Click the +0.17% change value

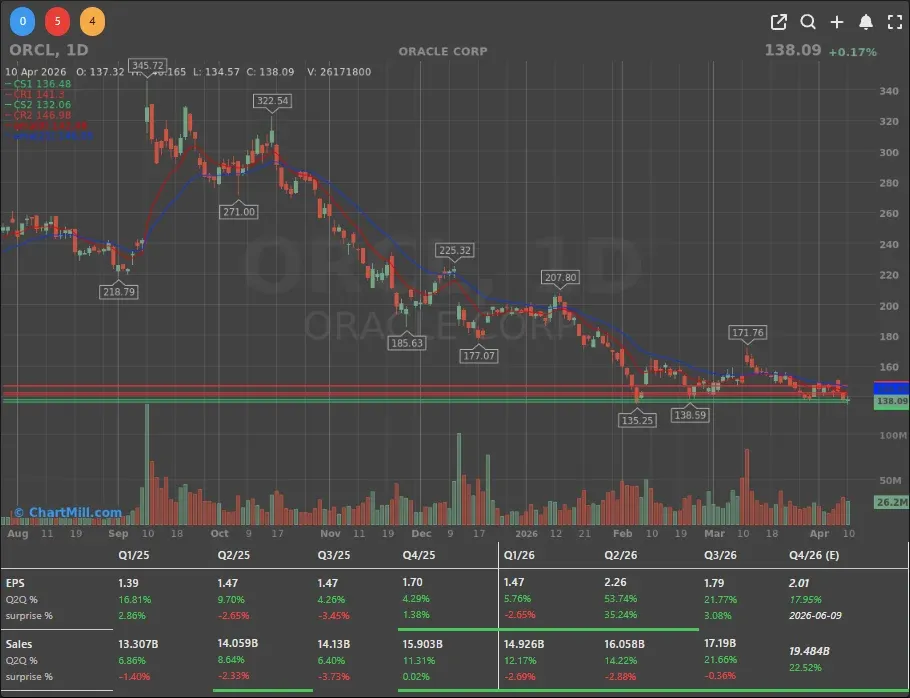pyautogui.click(x=853, y=52)
